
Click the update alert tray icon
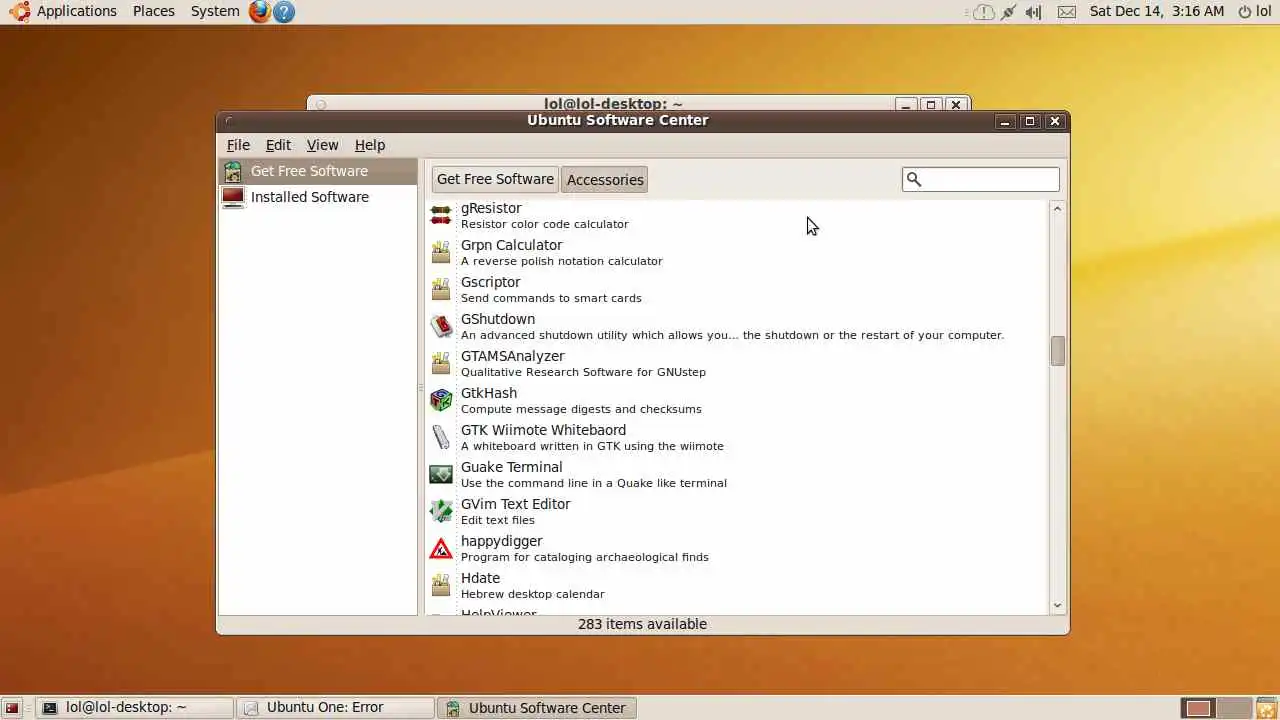(984, 12)
